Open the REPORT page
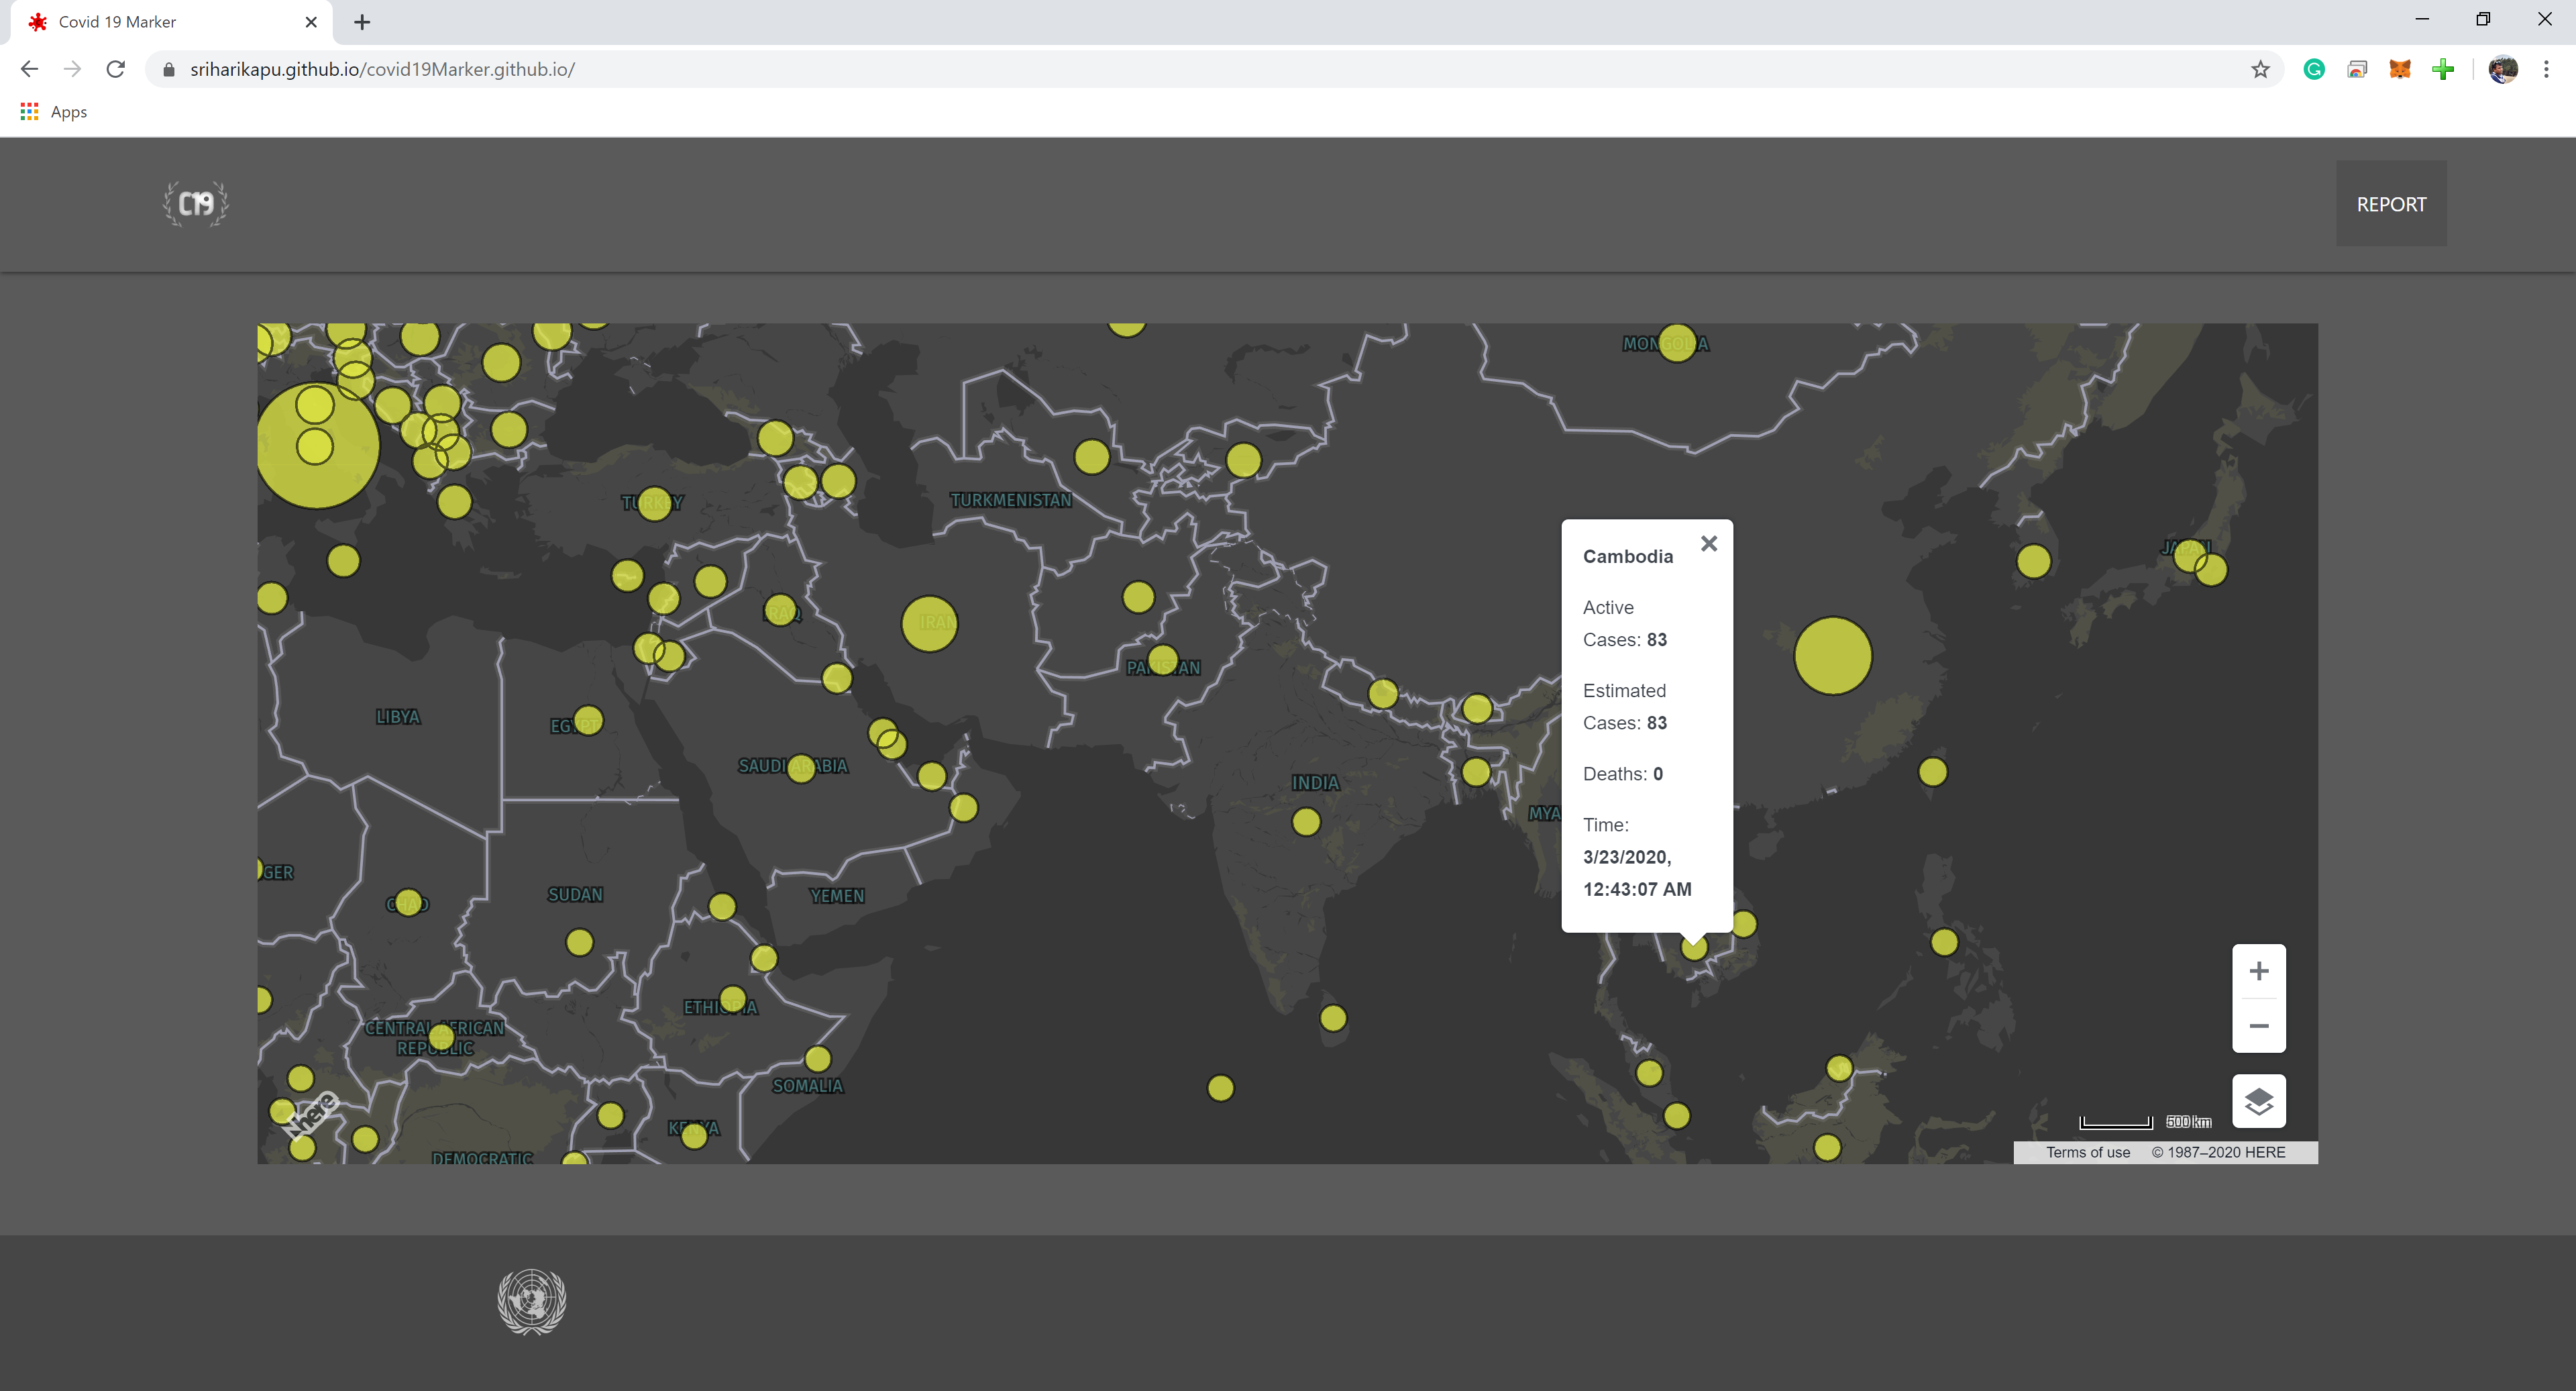Image resolution: width=2576 pixels, height=1391 pixels. coord(2390,204)
